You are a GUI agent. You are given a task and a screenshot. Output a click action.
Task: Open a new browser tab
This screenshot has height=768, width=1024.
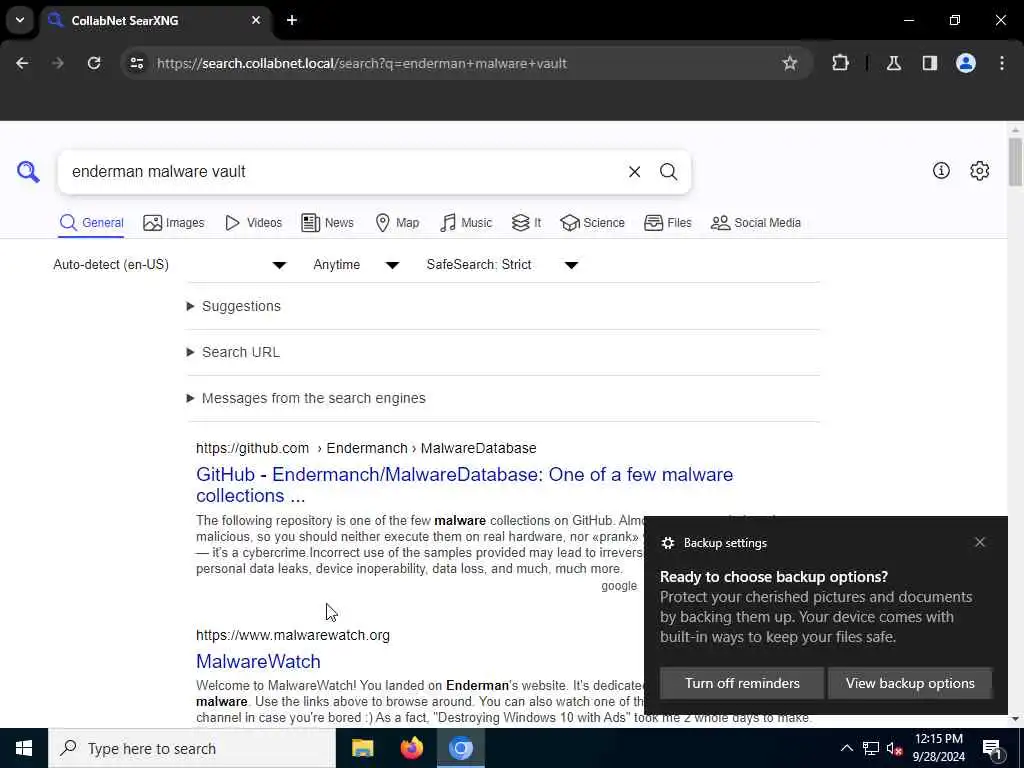click(292, 20)
